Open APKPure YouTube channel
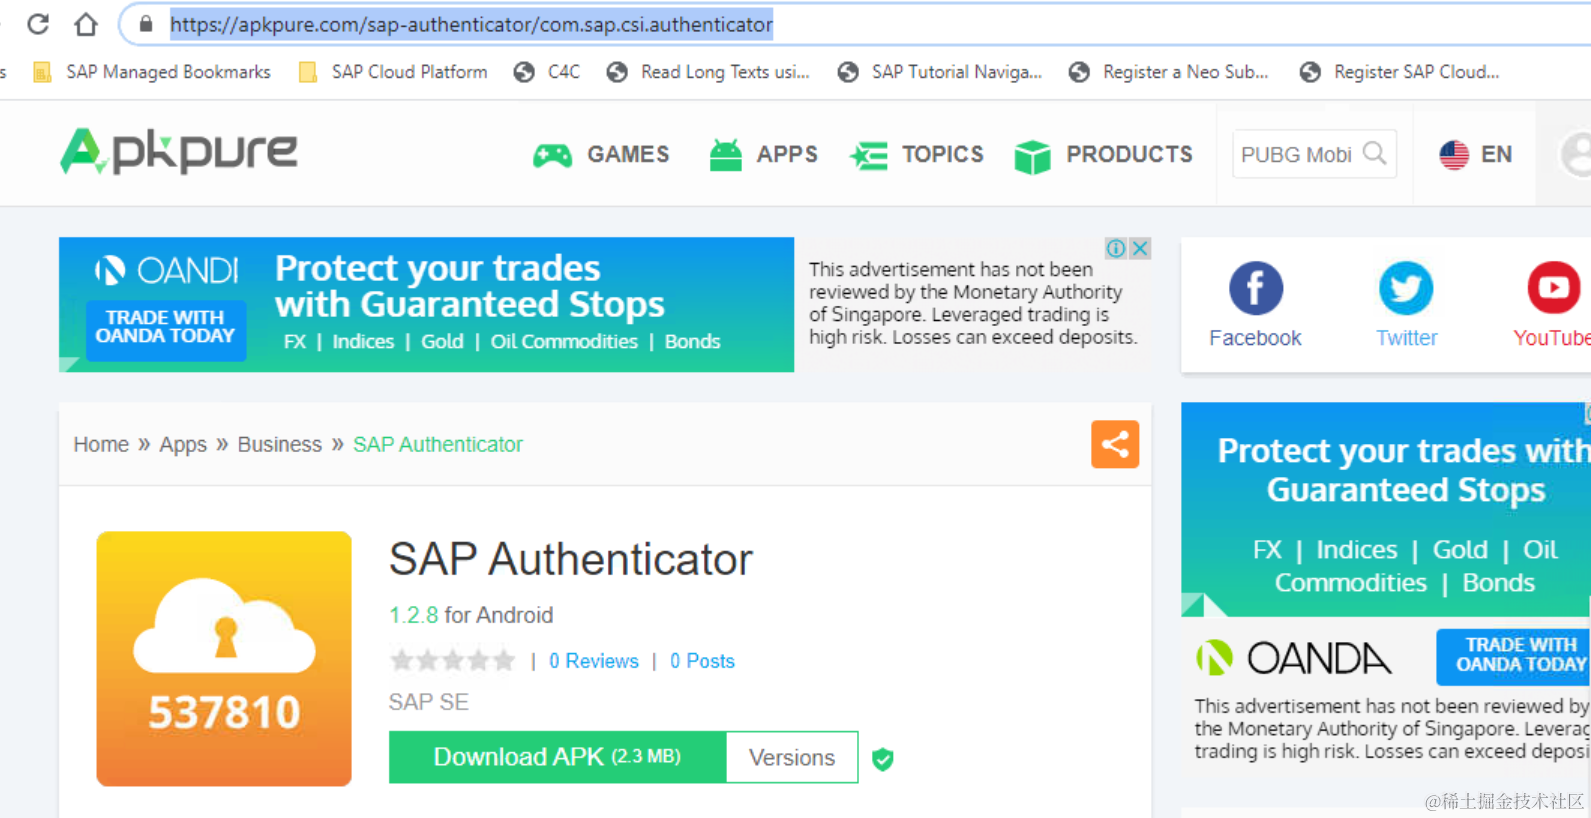This screenshot has width=1591, height=818. coord(1551,305)
